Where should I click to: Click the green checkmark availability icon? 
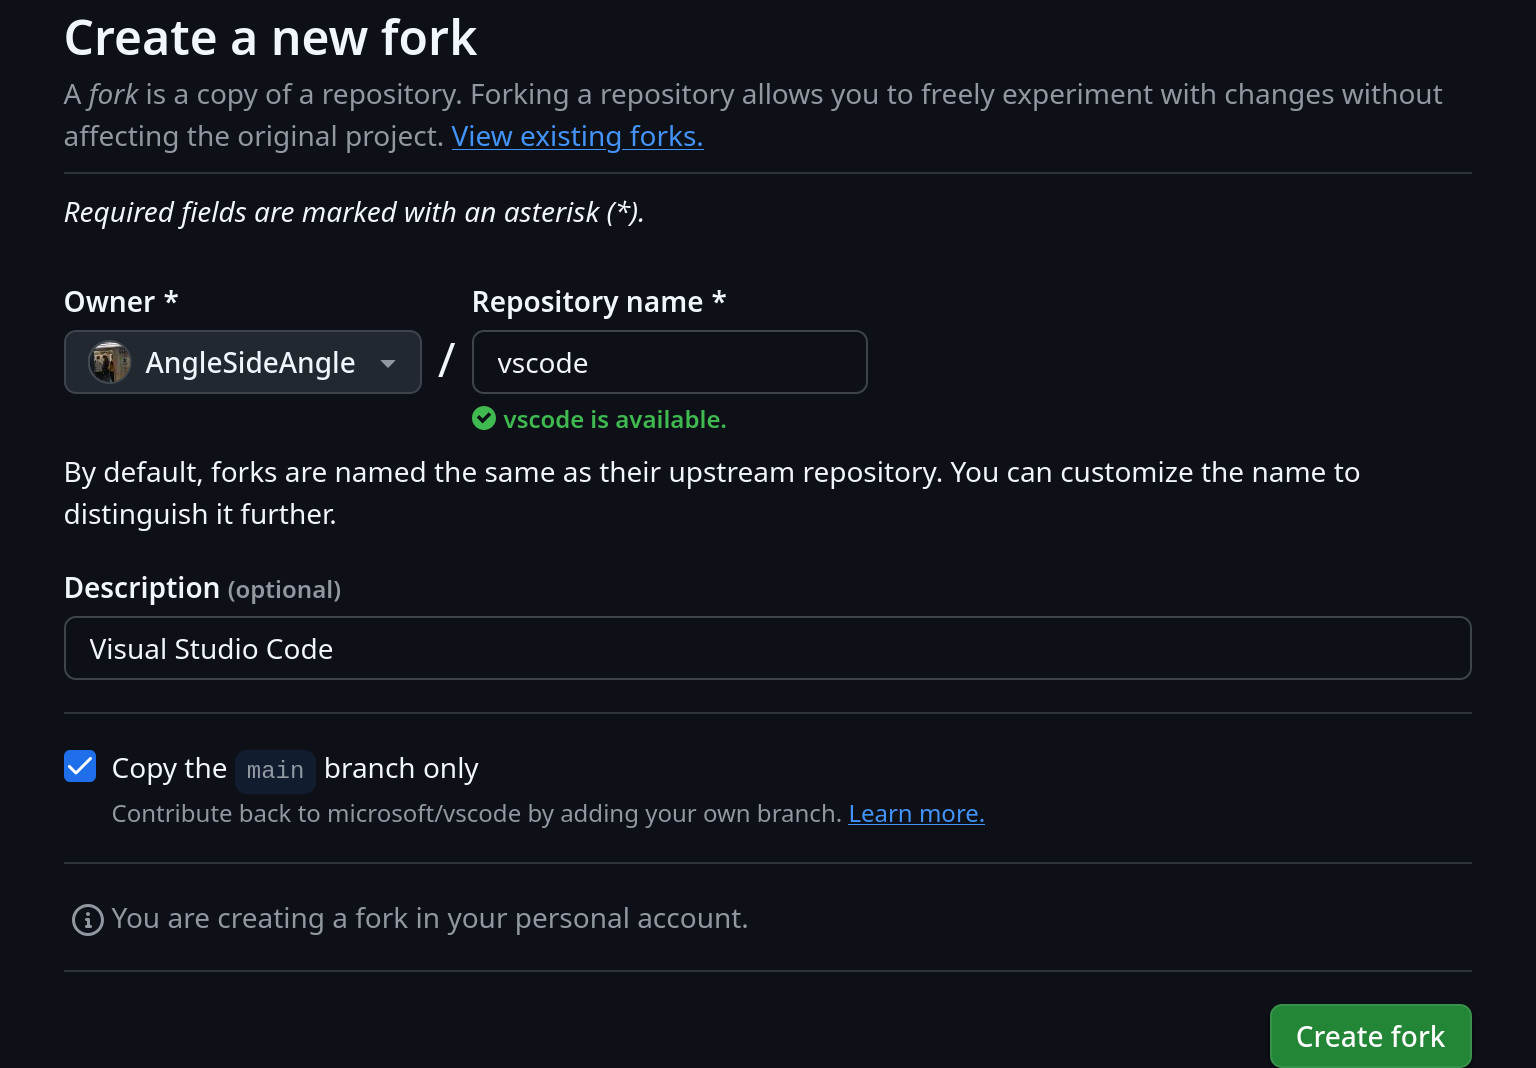(484, 418)
